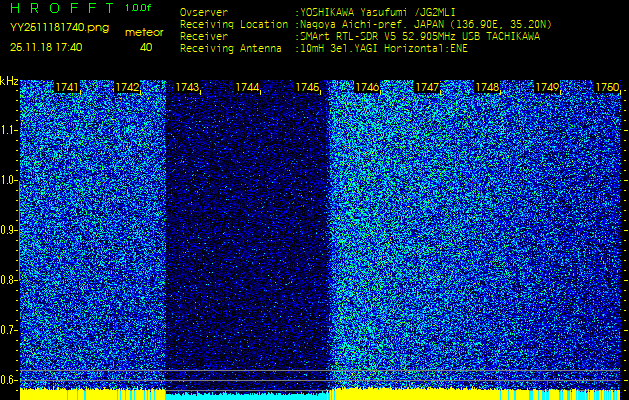Click the 1747 time marker
The width and height of the screenshot is (629, 400).
pos(428,87)
